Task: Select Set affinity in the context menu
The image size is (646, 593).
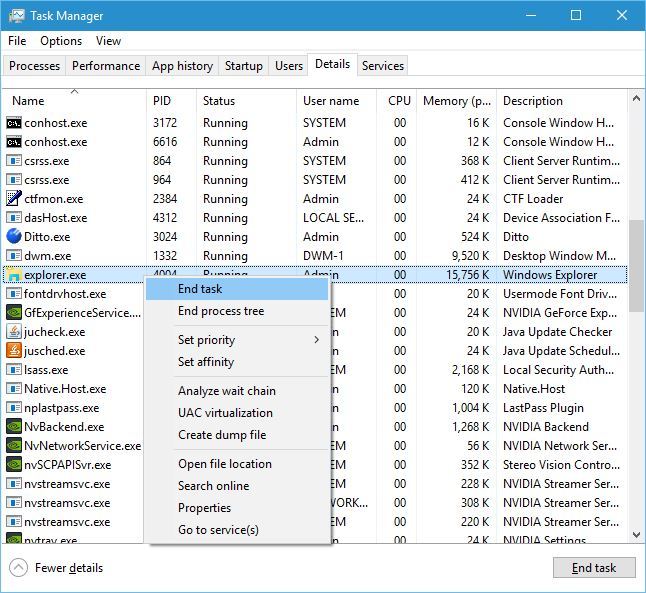Action: pos(237,362)
